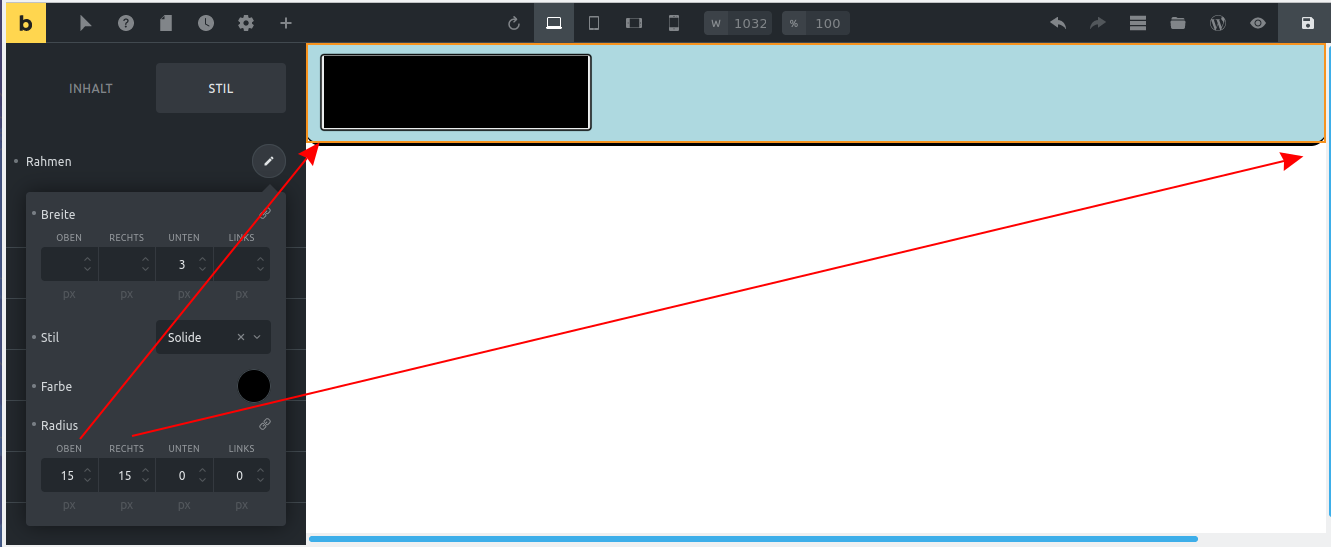Switch to mobile portrait breakpoint
Screen dimensions: 1331x547
(674, 23)
